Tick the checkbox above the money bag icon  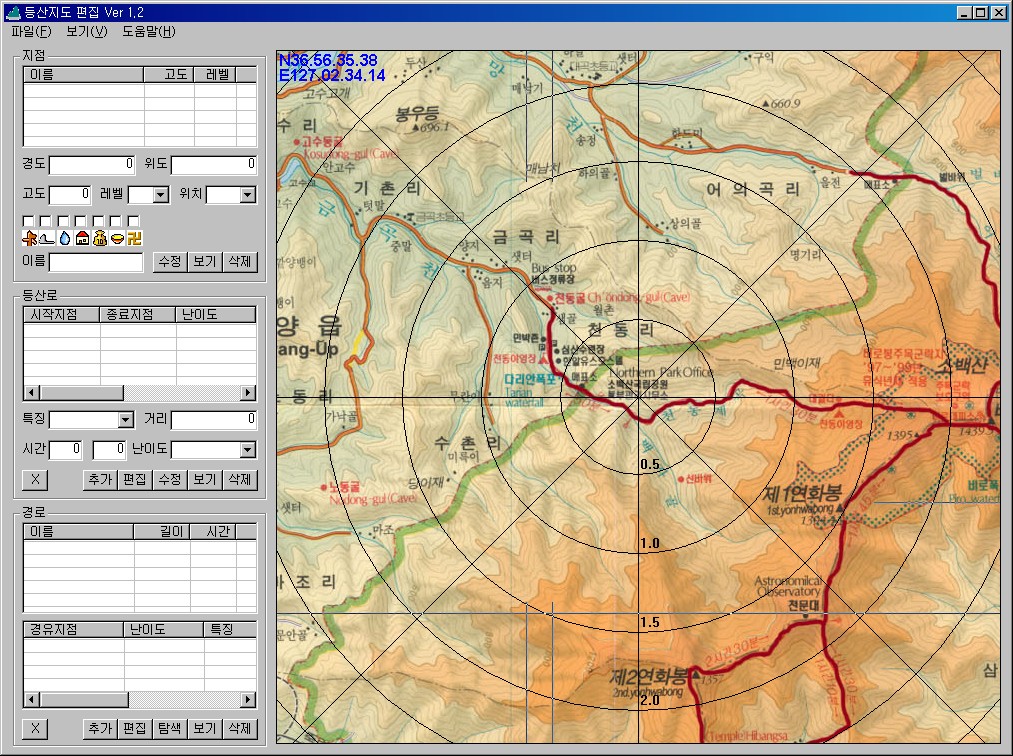[98, 222]
